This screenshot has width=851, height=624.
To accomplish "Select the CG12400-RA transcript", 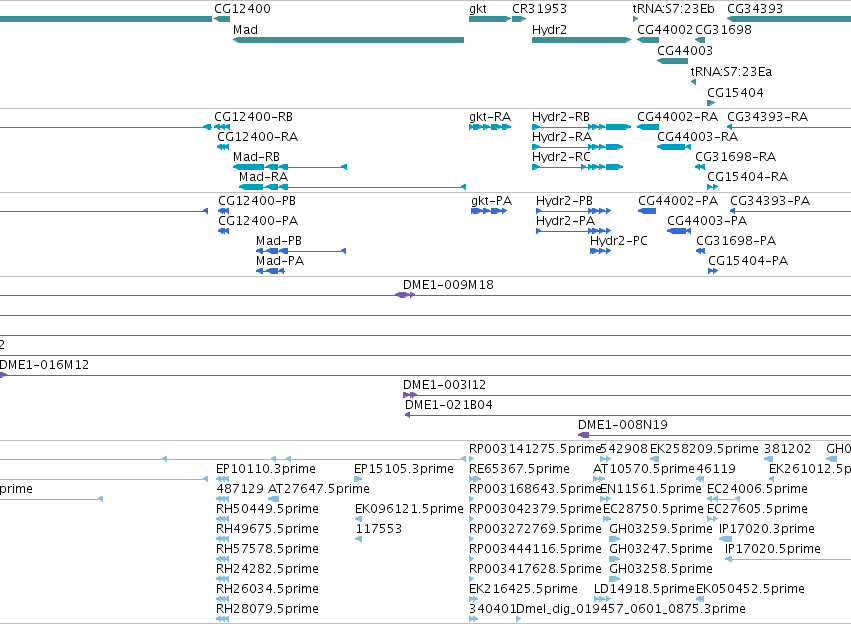I will coord(223,147).
